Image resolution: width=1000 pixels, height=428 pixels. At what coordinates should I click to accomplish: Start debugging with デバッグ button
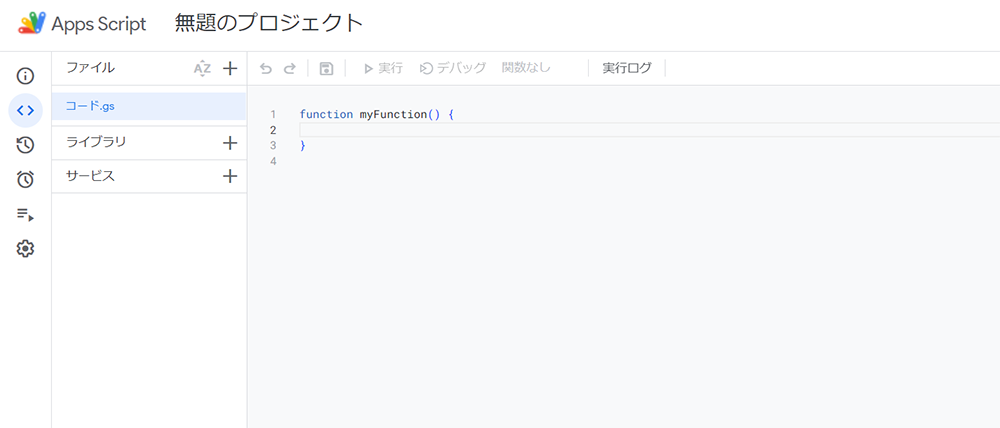coord(453,68)
